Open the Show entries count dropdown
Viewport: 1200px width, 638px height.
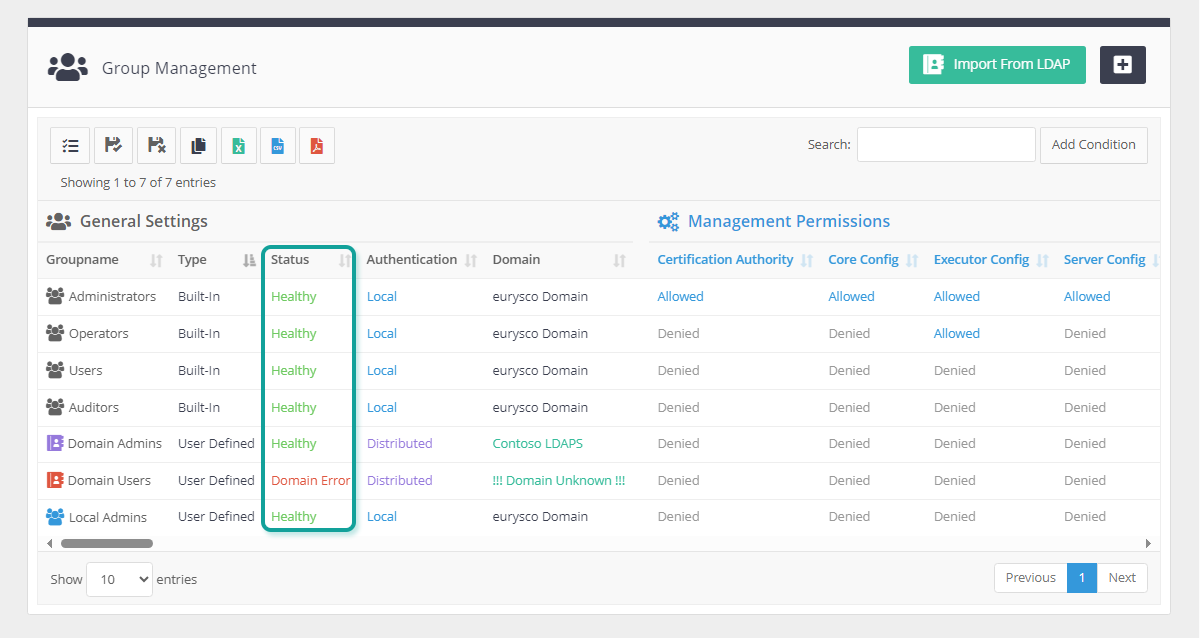click(x=119, y=580)
